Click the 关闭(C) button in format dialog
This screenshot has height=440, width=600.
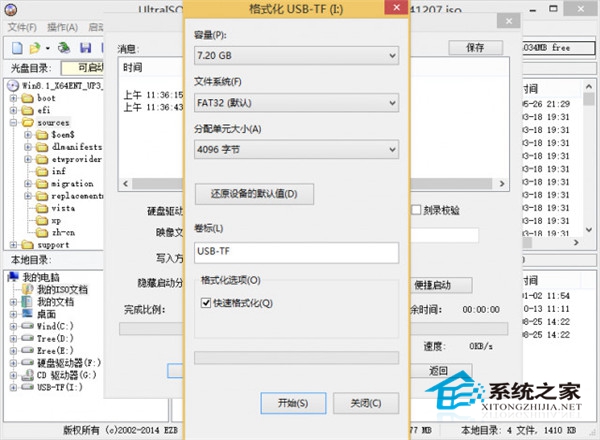366,403
